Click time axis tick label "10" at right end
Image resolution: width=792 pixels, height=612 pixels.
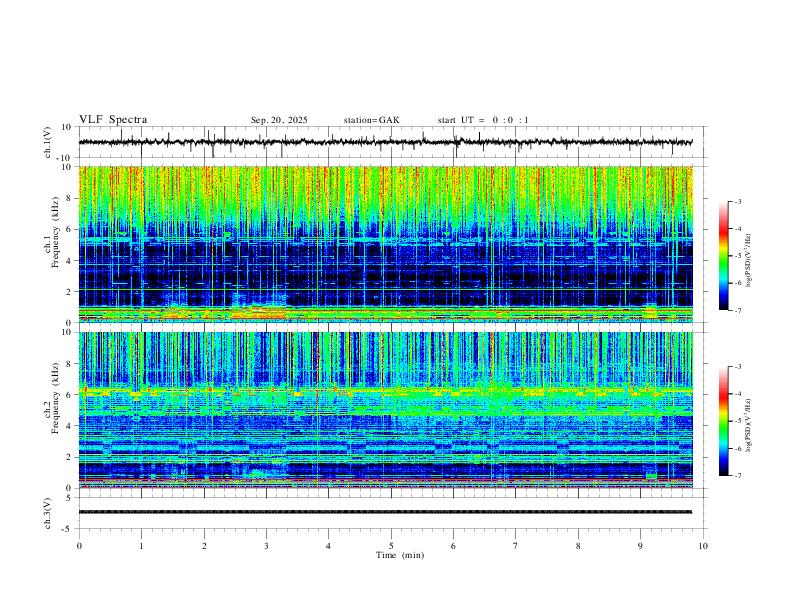point(703,546)
